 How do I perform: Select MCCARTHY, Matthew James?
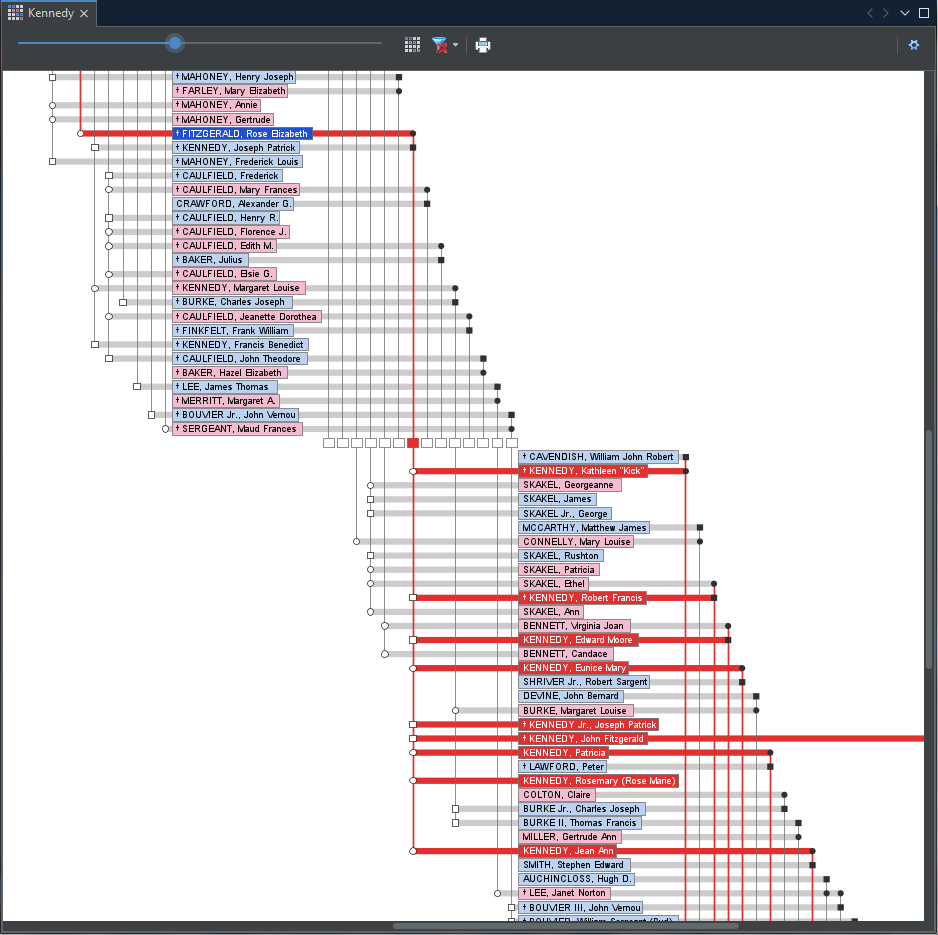584,528
